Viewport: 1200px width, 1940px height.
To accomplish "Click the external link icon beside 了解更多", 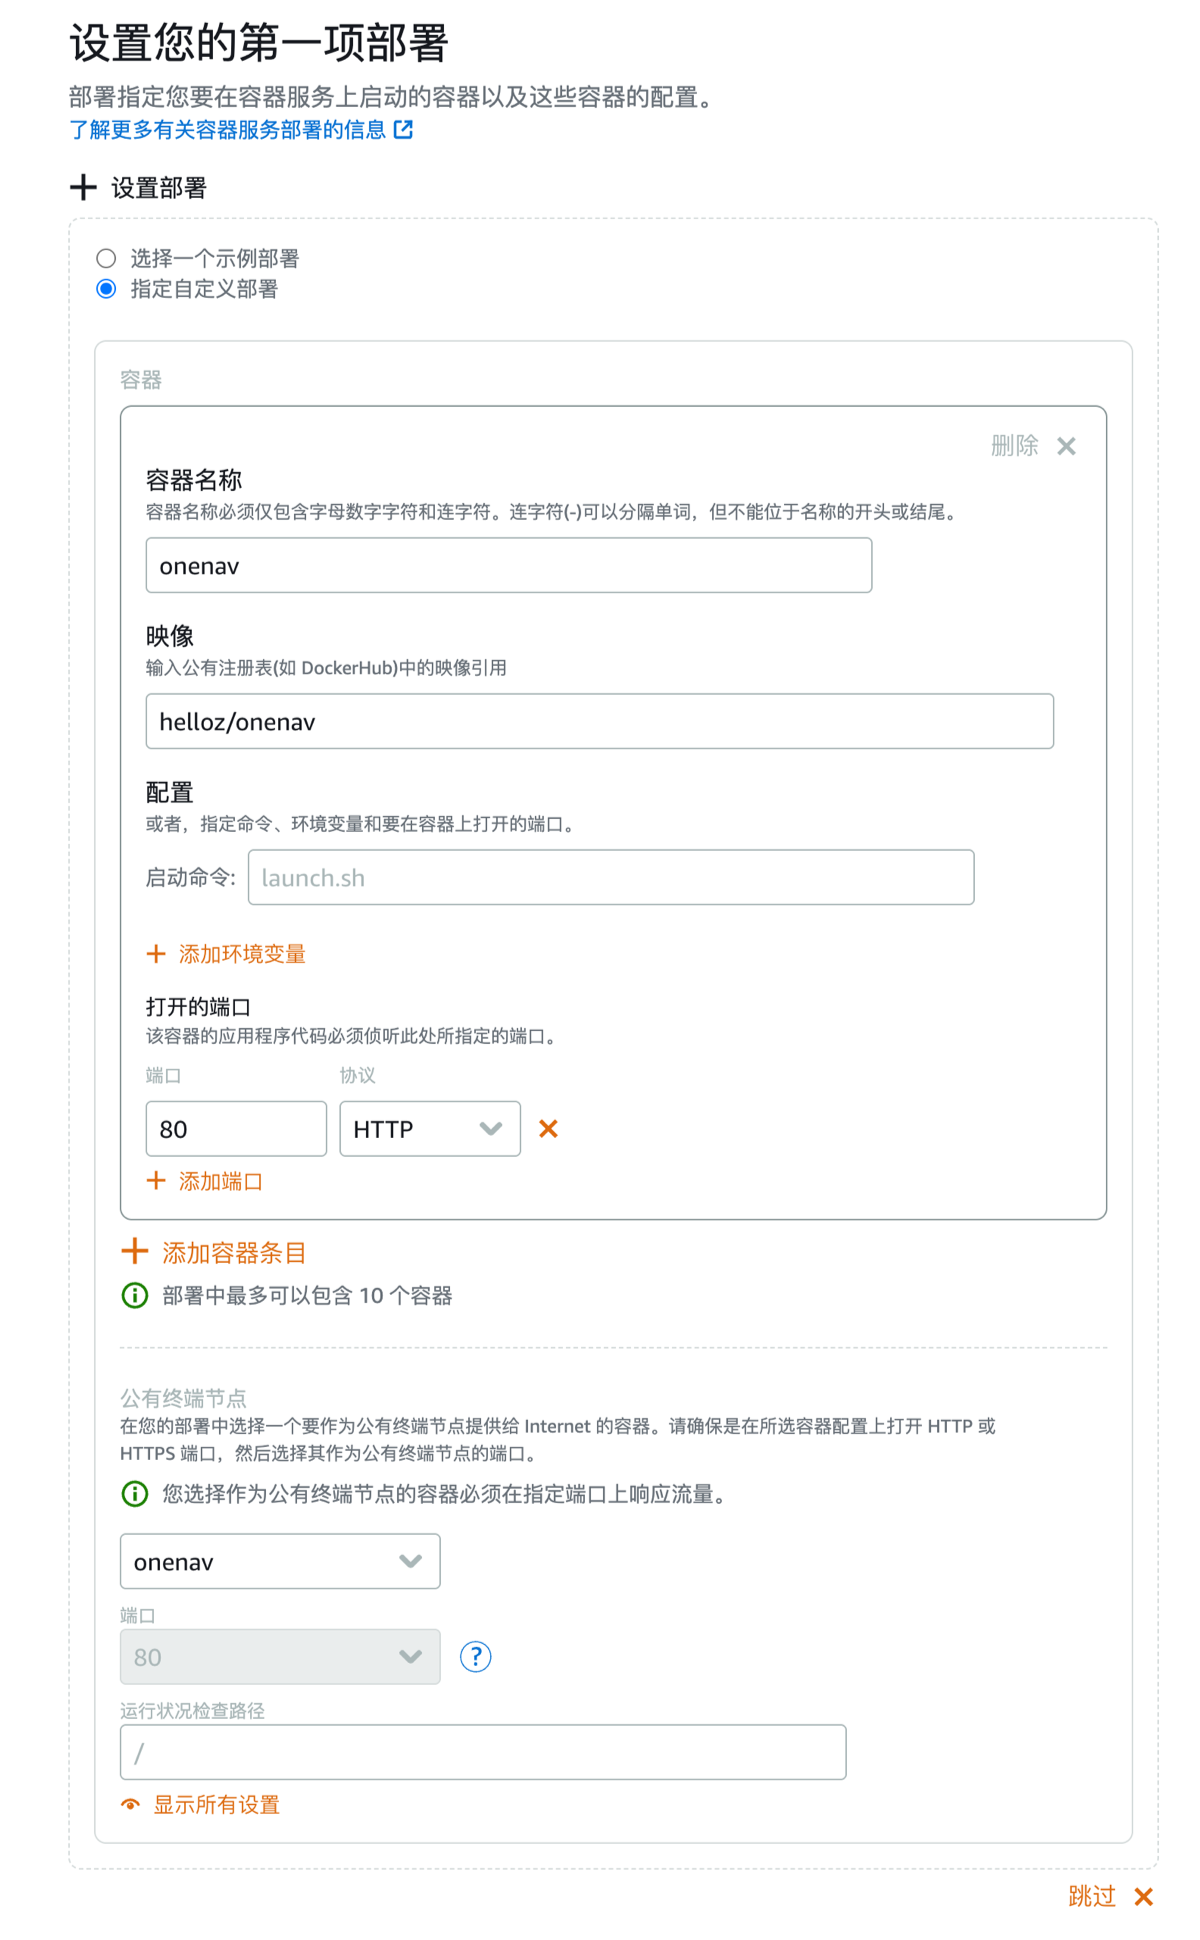I will [x=403, y=130].
